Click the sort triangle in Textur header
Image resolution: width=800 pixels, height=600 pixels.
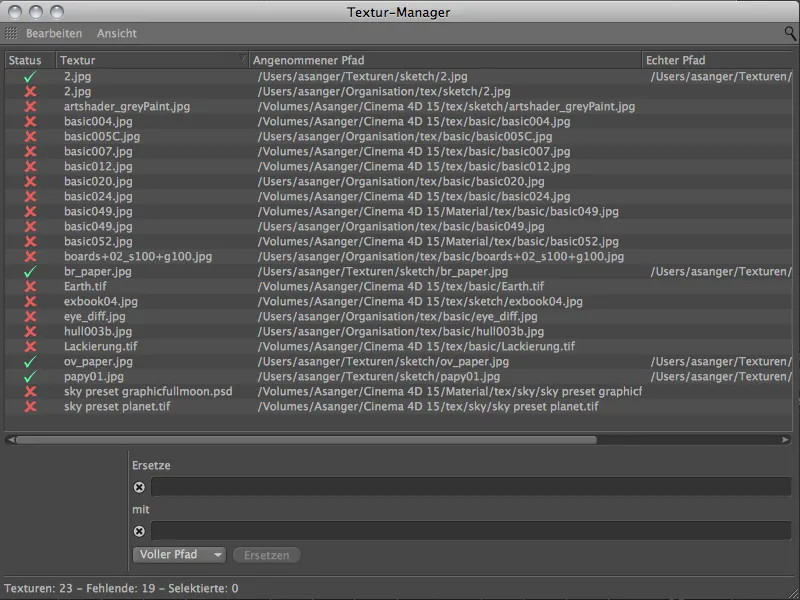tap(242, 58)
